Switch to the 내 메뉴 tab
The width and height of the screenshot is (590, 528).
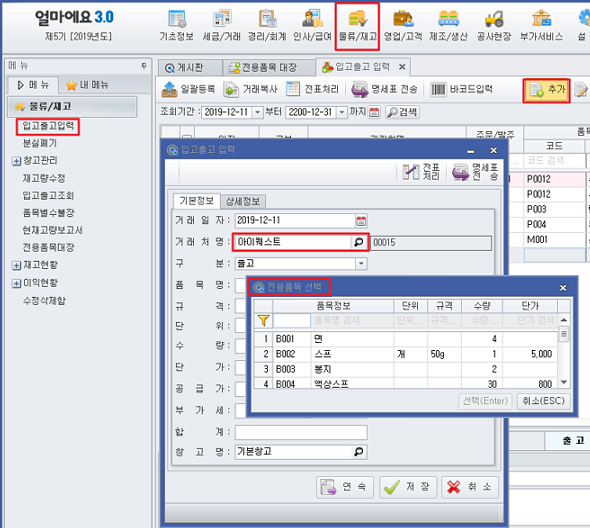(87, 85)
